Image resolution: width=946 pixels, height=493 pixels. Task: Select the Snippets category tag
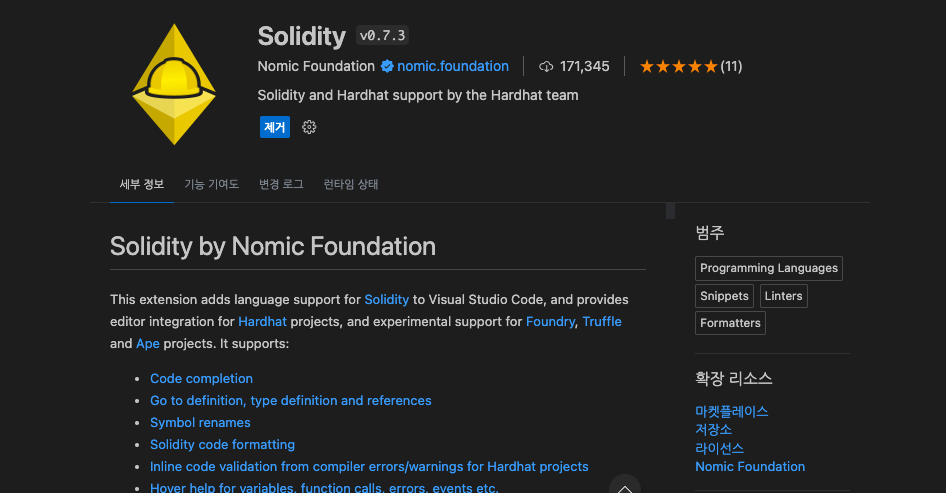(725, 296)
